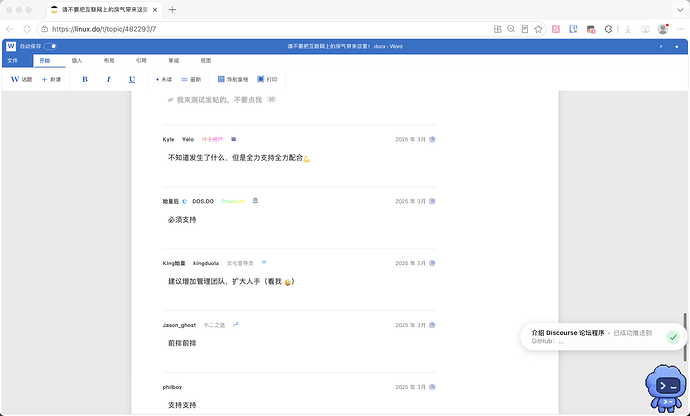This screenshot has width=690, height=416.
Task: Click the 最新 (Latest) ribbon button
Action: (191, 79)
